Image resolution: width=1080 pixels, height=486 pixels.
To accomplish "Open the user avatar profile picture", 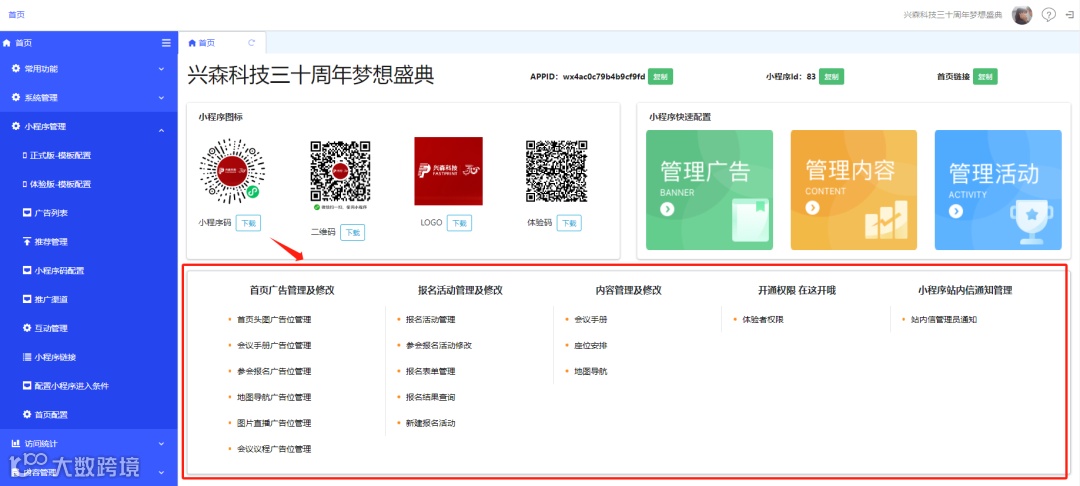I will coord(1022,14).
